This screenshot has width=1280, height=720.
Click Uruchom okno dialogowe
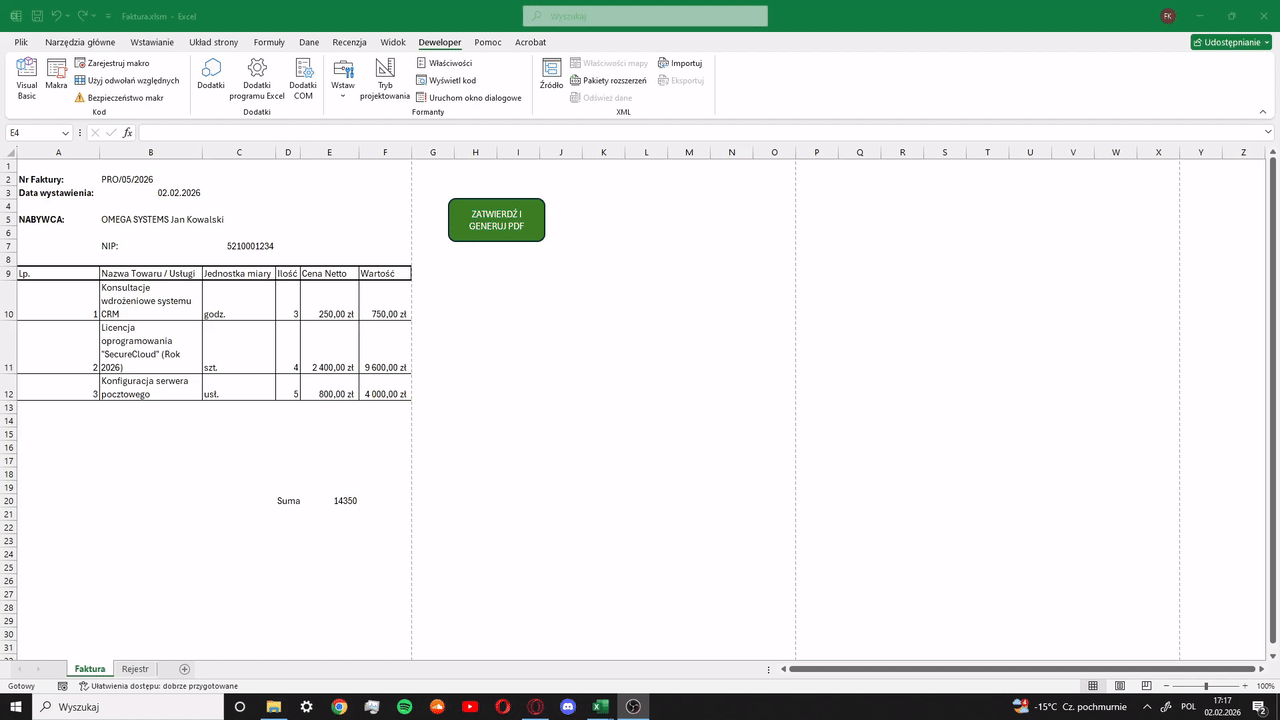pos(469,98)
